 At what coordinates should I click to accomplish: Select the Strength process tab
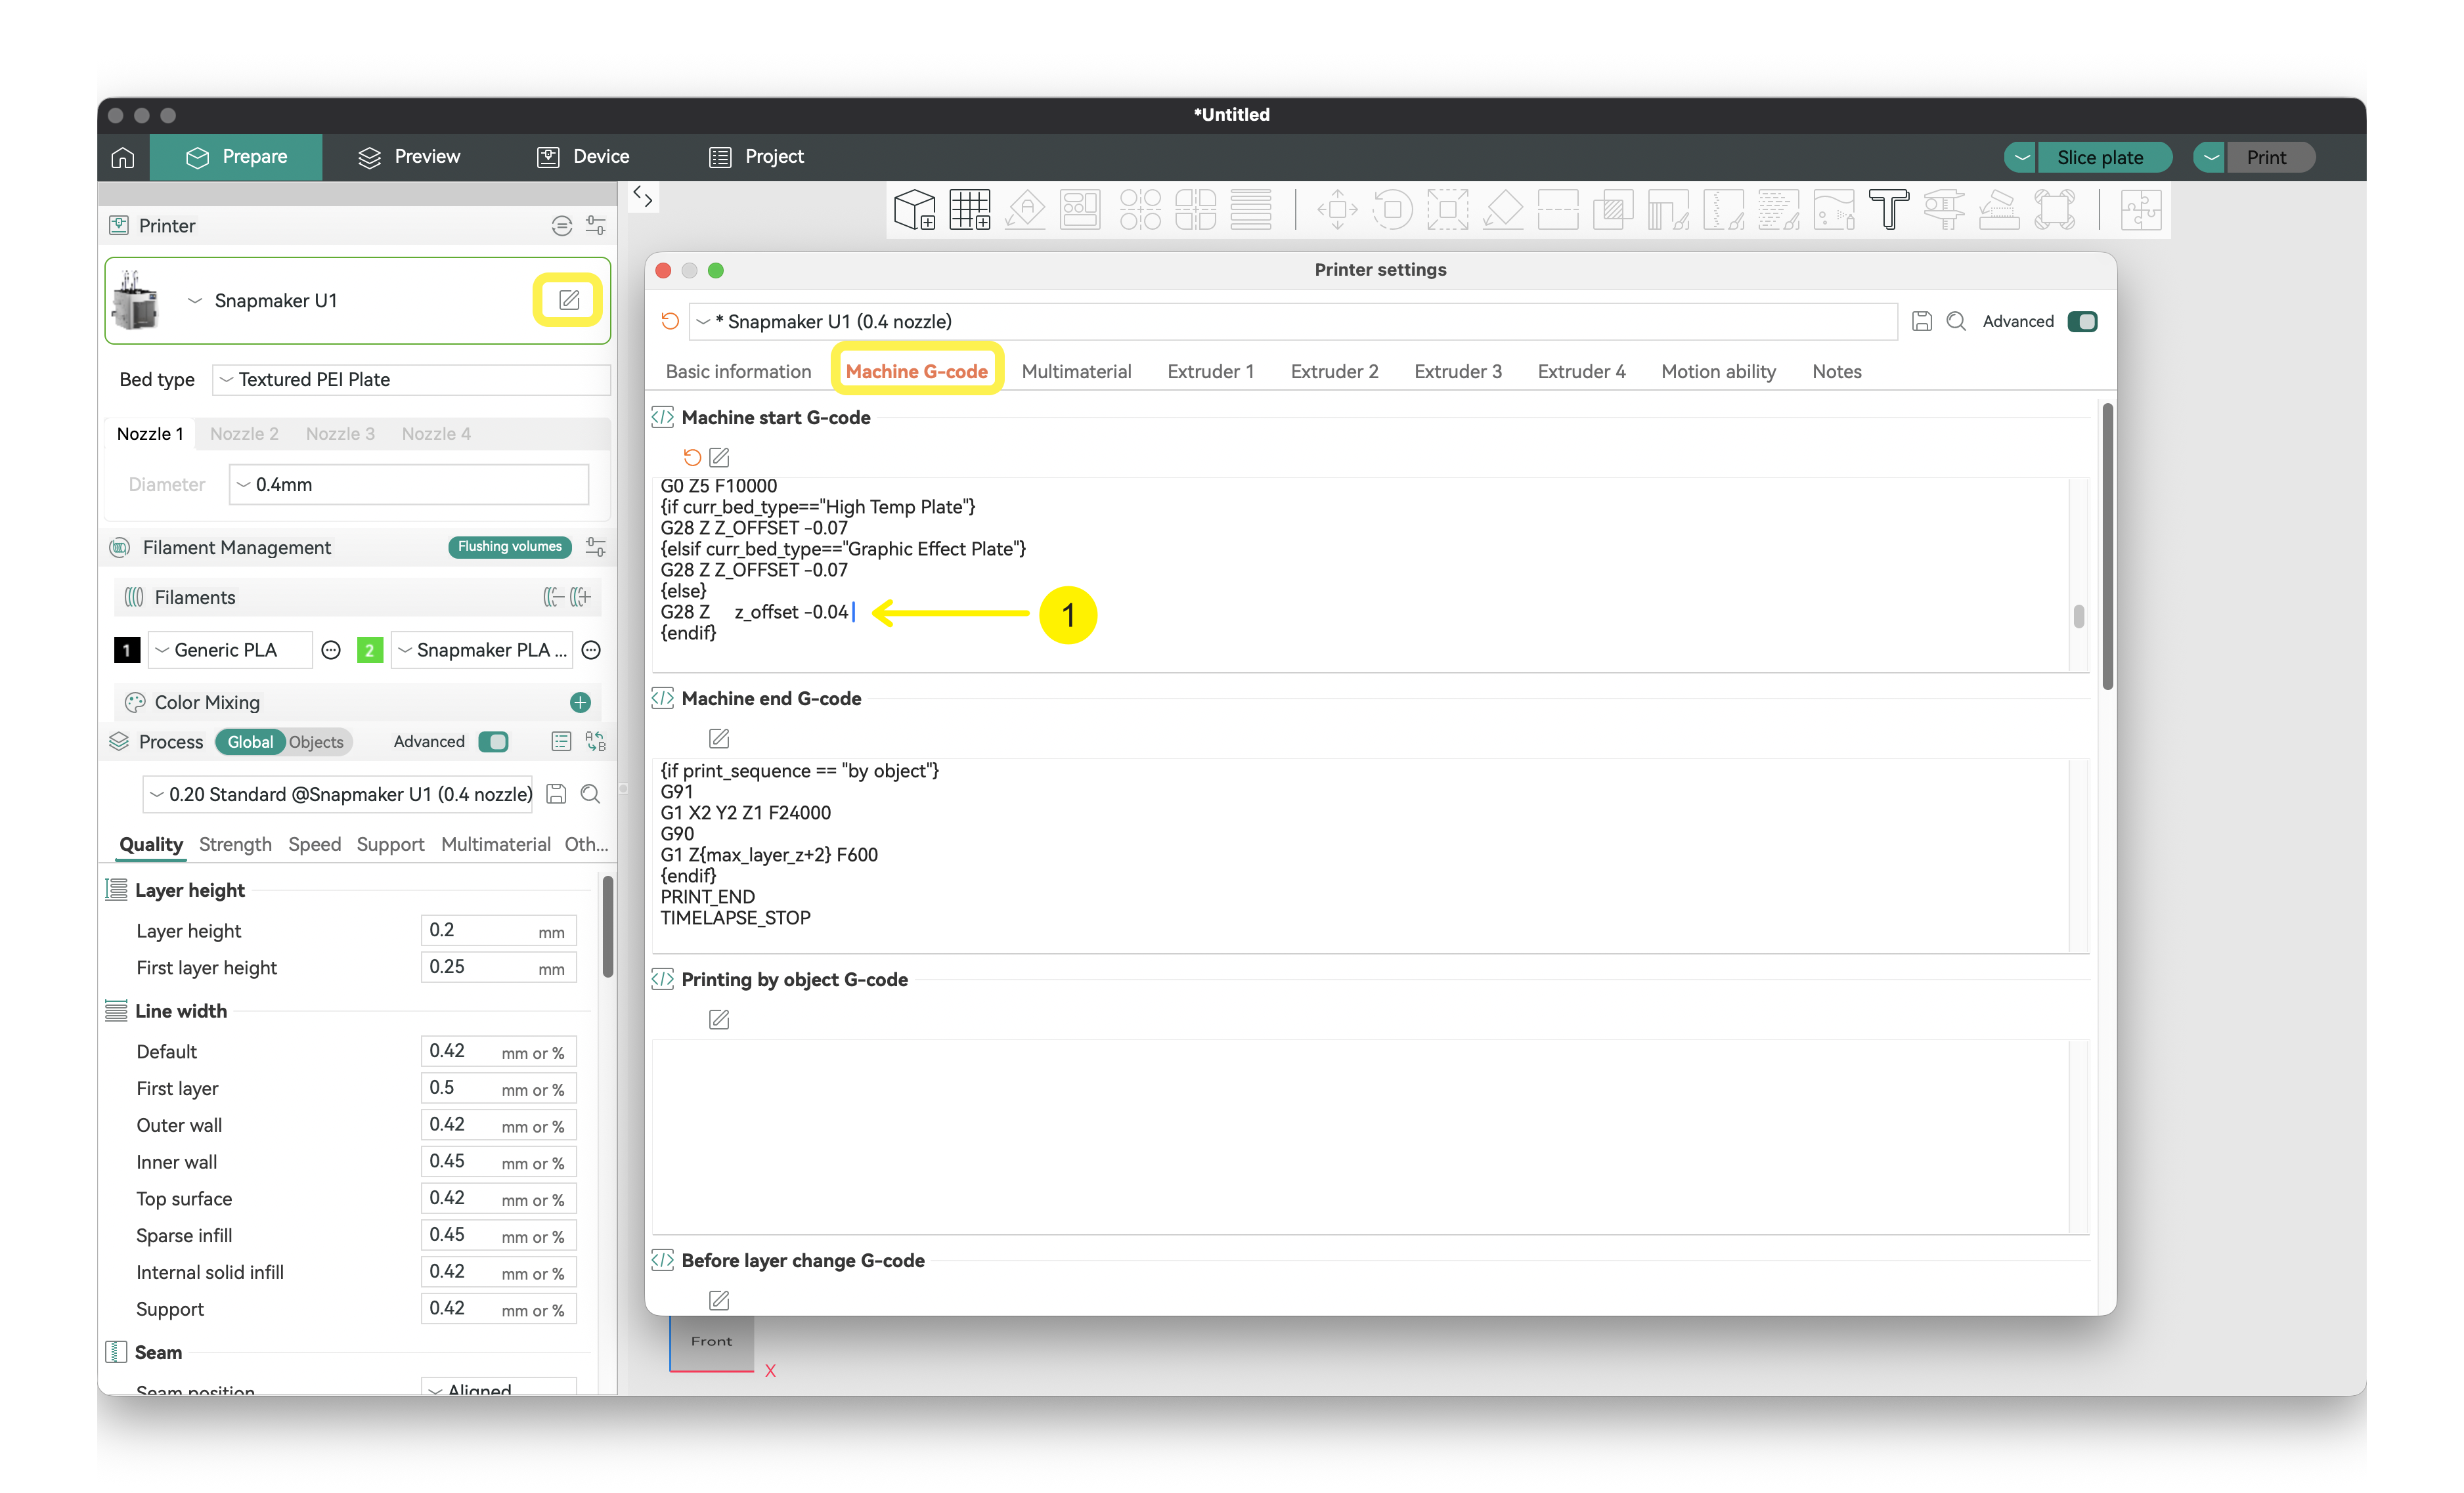[235, 845]
